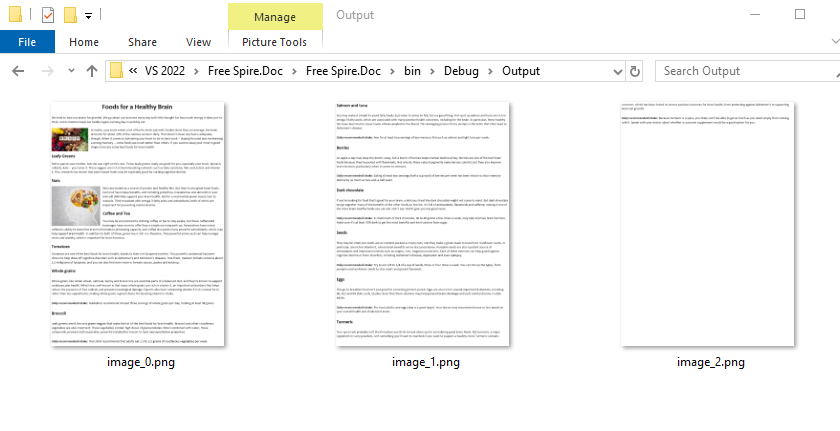Open the Picture Tools tab
Viewport: 840px width, 431px height.
pos(274,42)
